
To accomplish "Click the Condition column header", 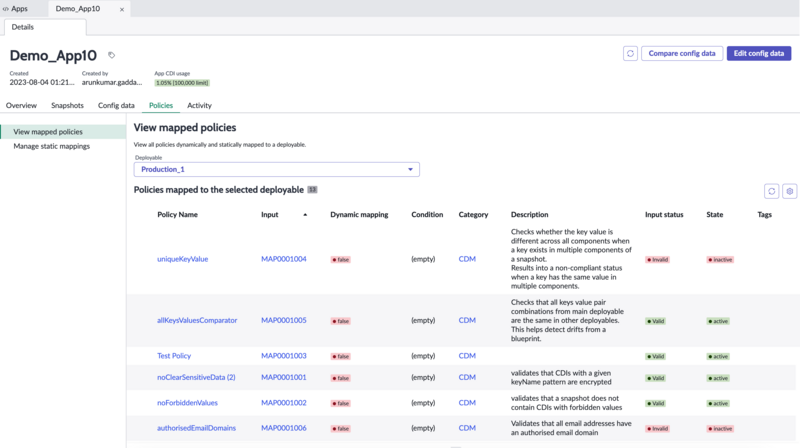I will point(427,215).
